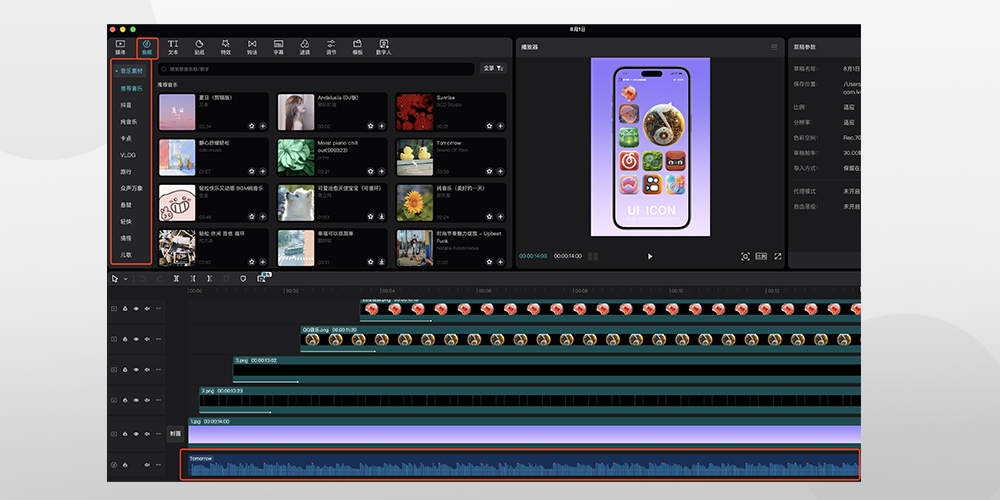Favorite the Andalusia (DJ版) track
The image size is (1000, 500).
click(x=371, y=126)
